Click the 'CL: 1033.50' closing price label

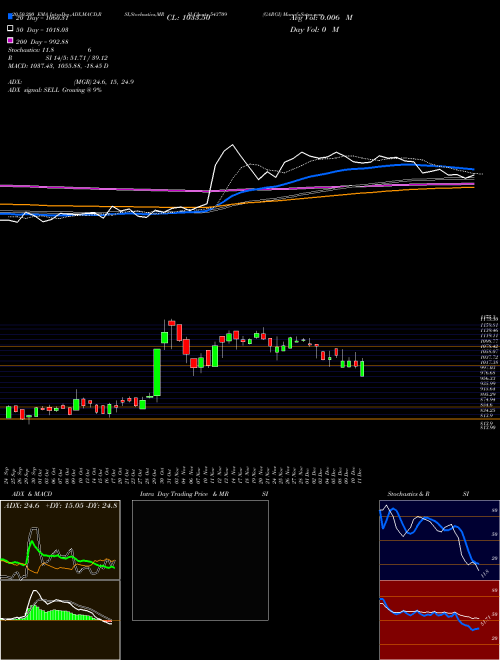188,18
